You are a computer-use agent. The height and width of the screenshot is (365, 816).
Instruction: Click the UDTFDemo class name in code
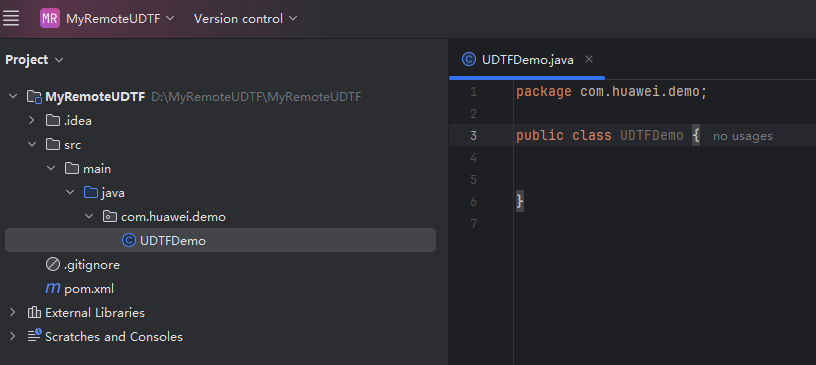[x=652, y=136]
